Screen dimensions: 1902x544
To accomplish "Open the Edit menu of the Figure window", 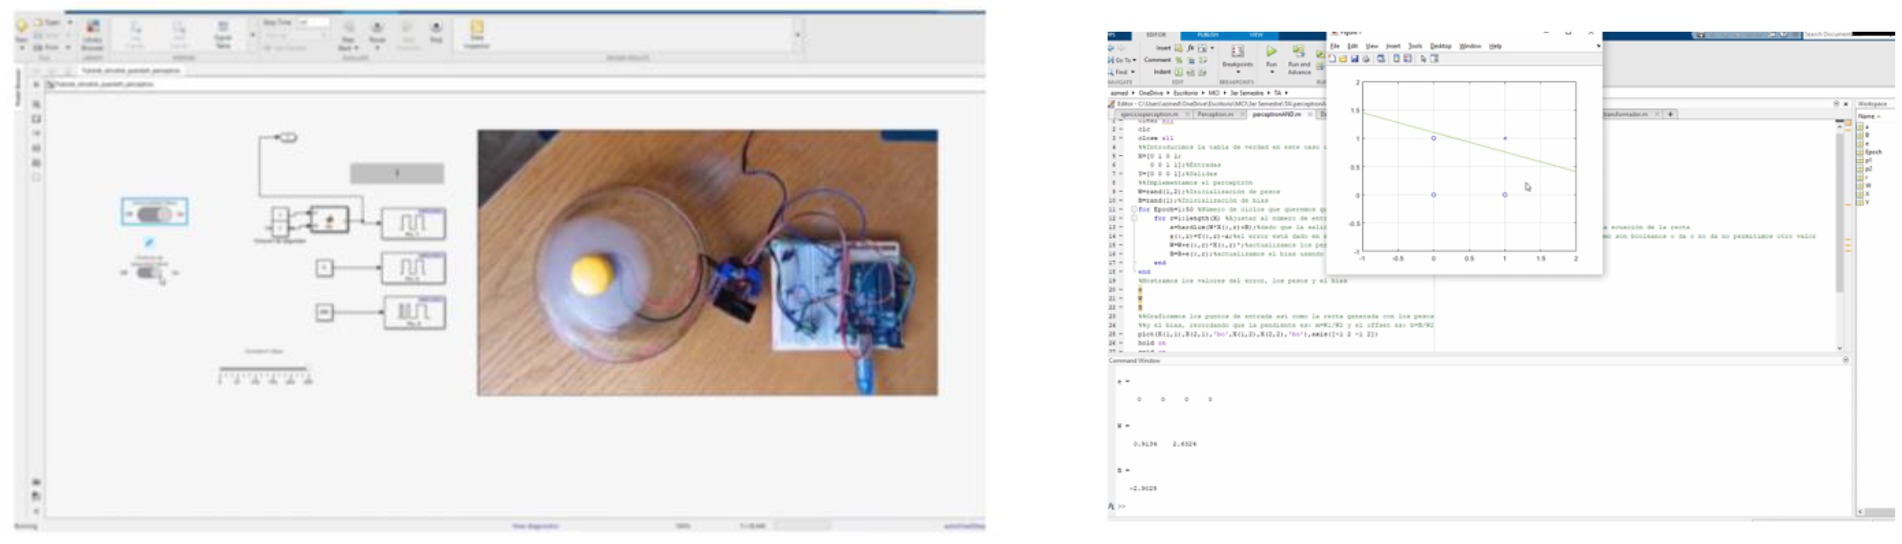I will (1352, 46).
